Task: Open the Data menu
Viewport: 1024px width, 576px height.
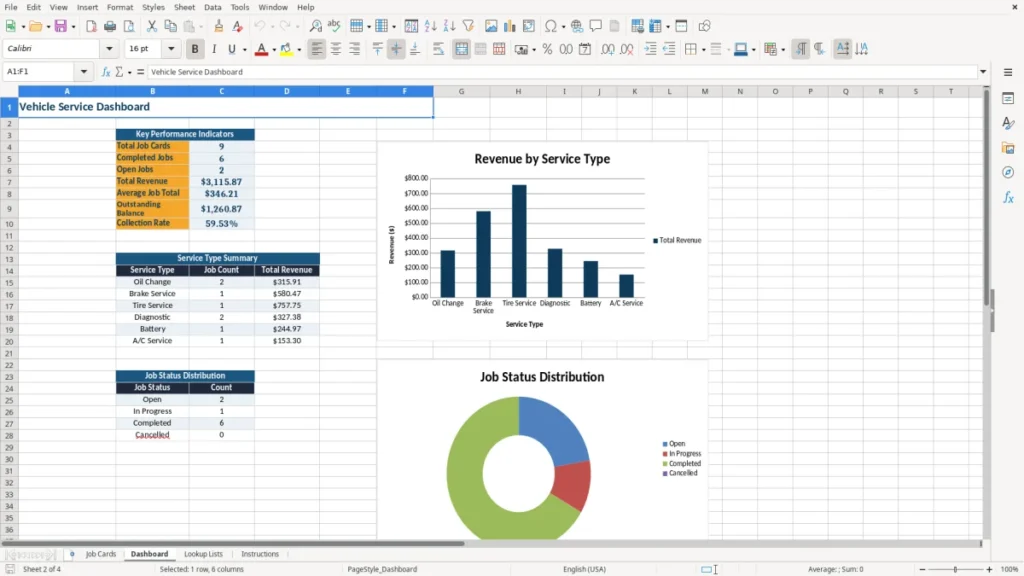Action: [212, 7]
